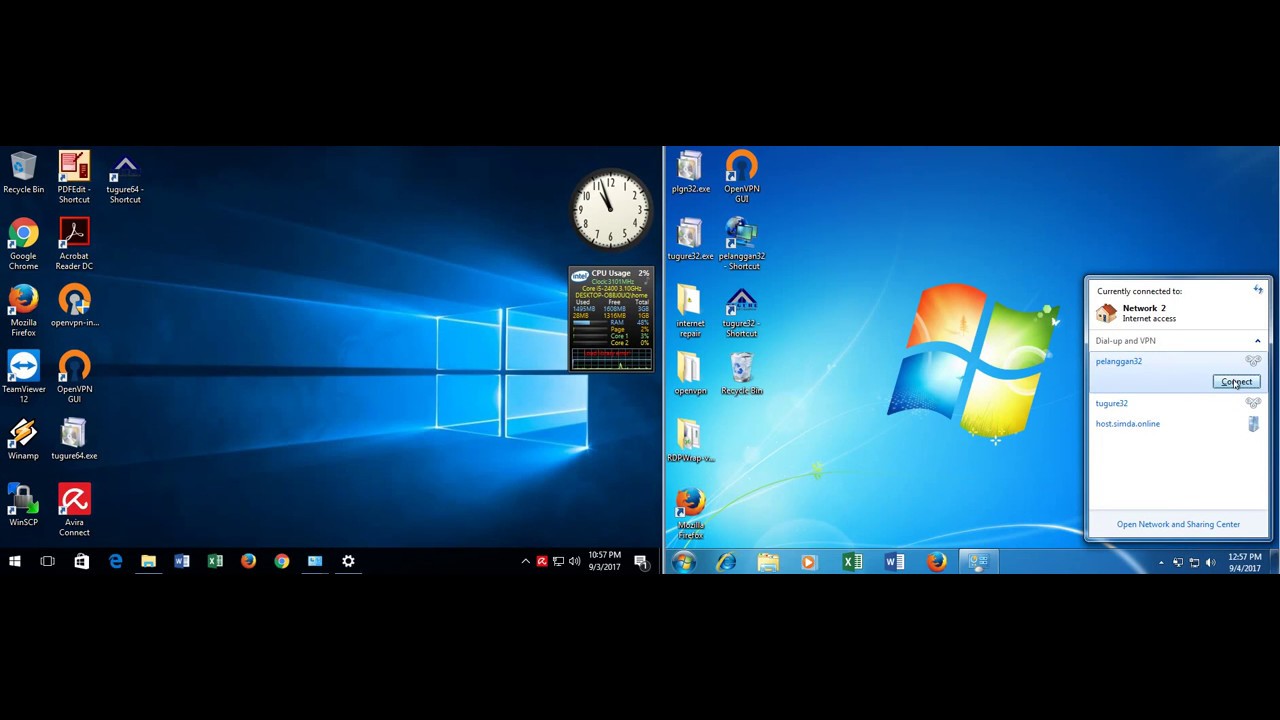Open Acrobat Reader DC desktop icon

pyautogui.click(x=74, y=244)
